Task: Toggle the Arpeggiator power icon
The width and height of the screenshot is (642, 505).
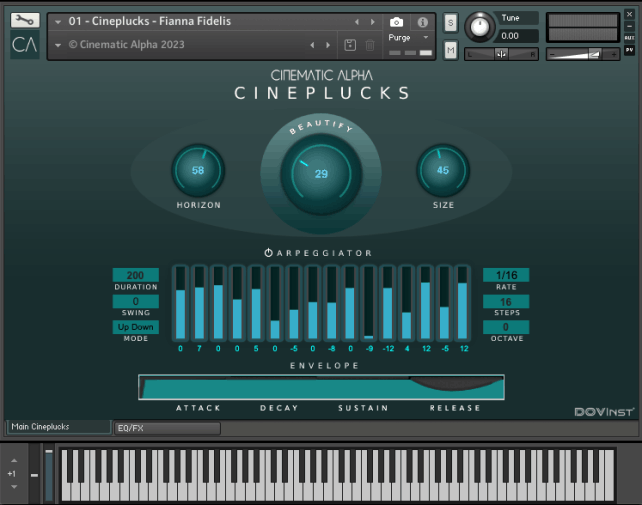Action: 268,253
